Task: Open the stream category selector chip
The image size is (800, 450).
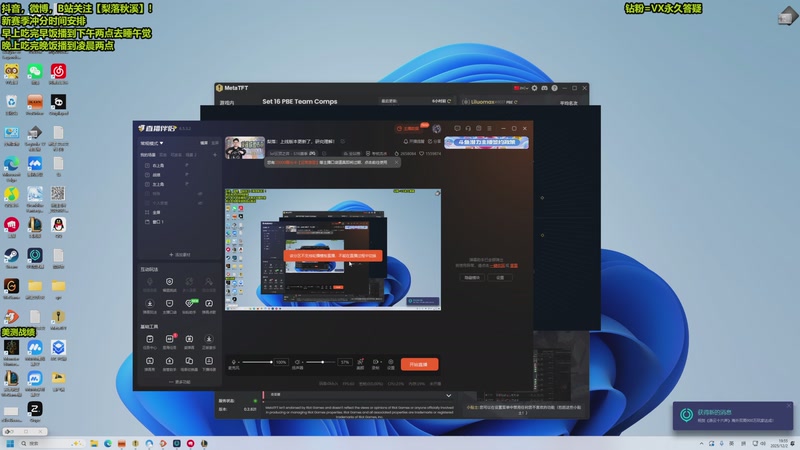Action: [292, 153]
